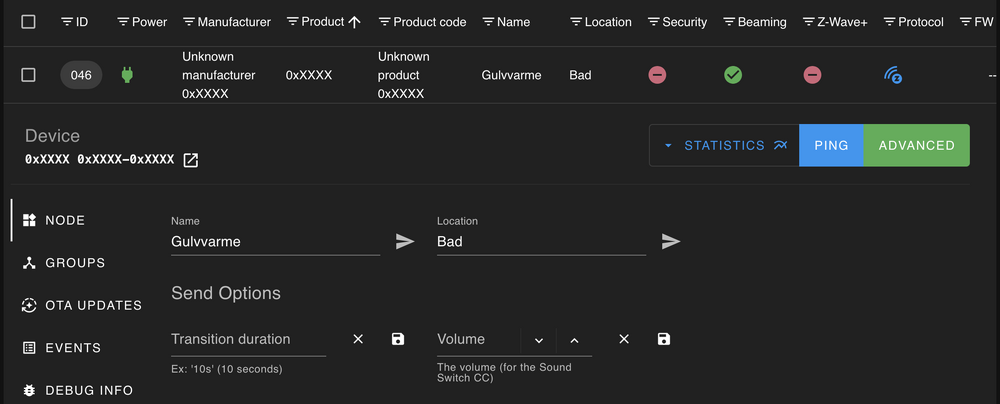Click the mains power plug icon
The height and width of the screenshot is (404, 1000).
pos(127,75)
